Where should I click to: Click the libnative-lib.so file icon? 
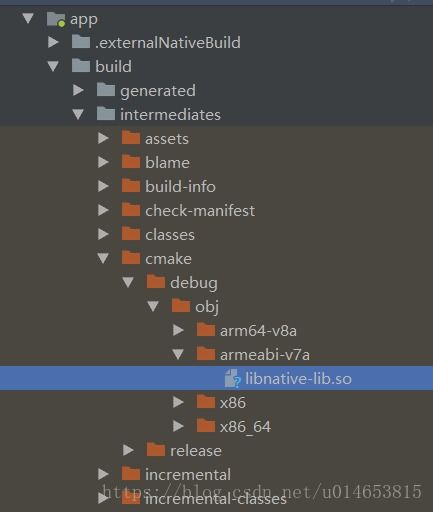point(232,378)
